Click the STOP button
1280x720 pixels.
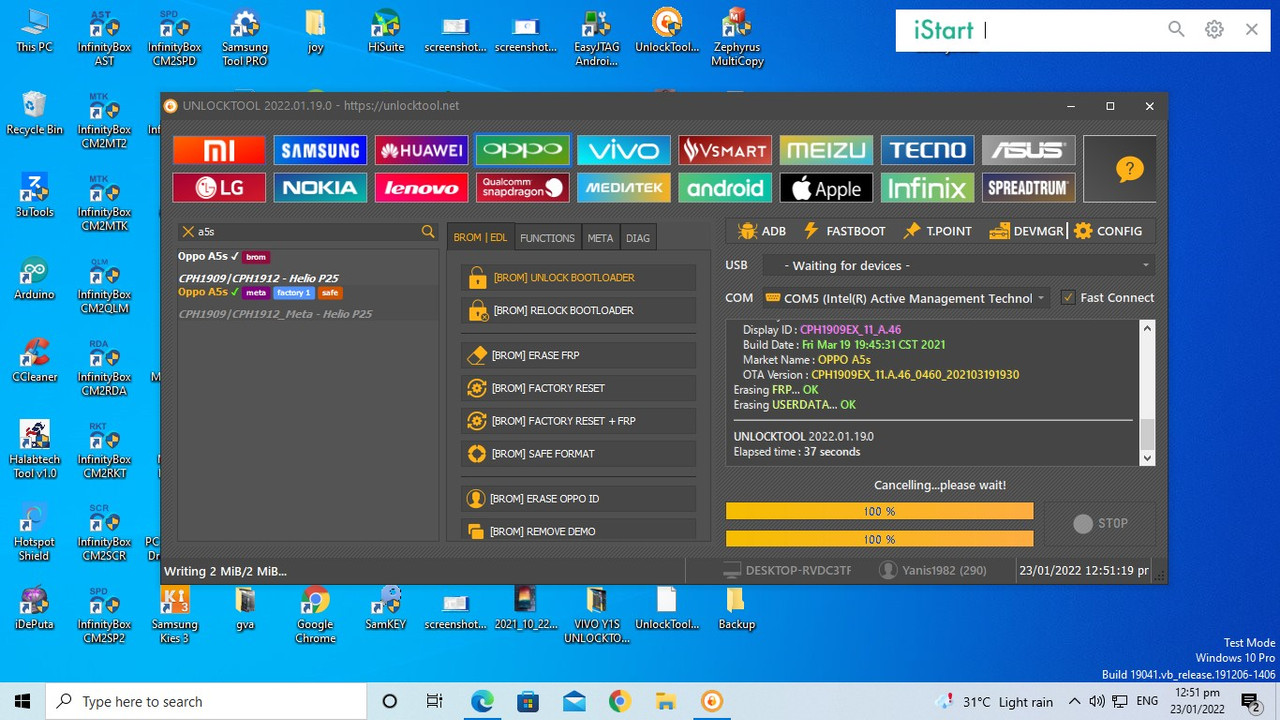1100,523
